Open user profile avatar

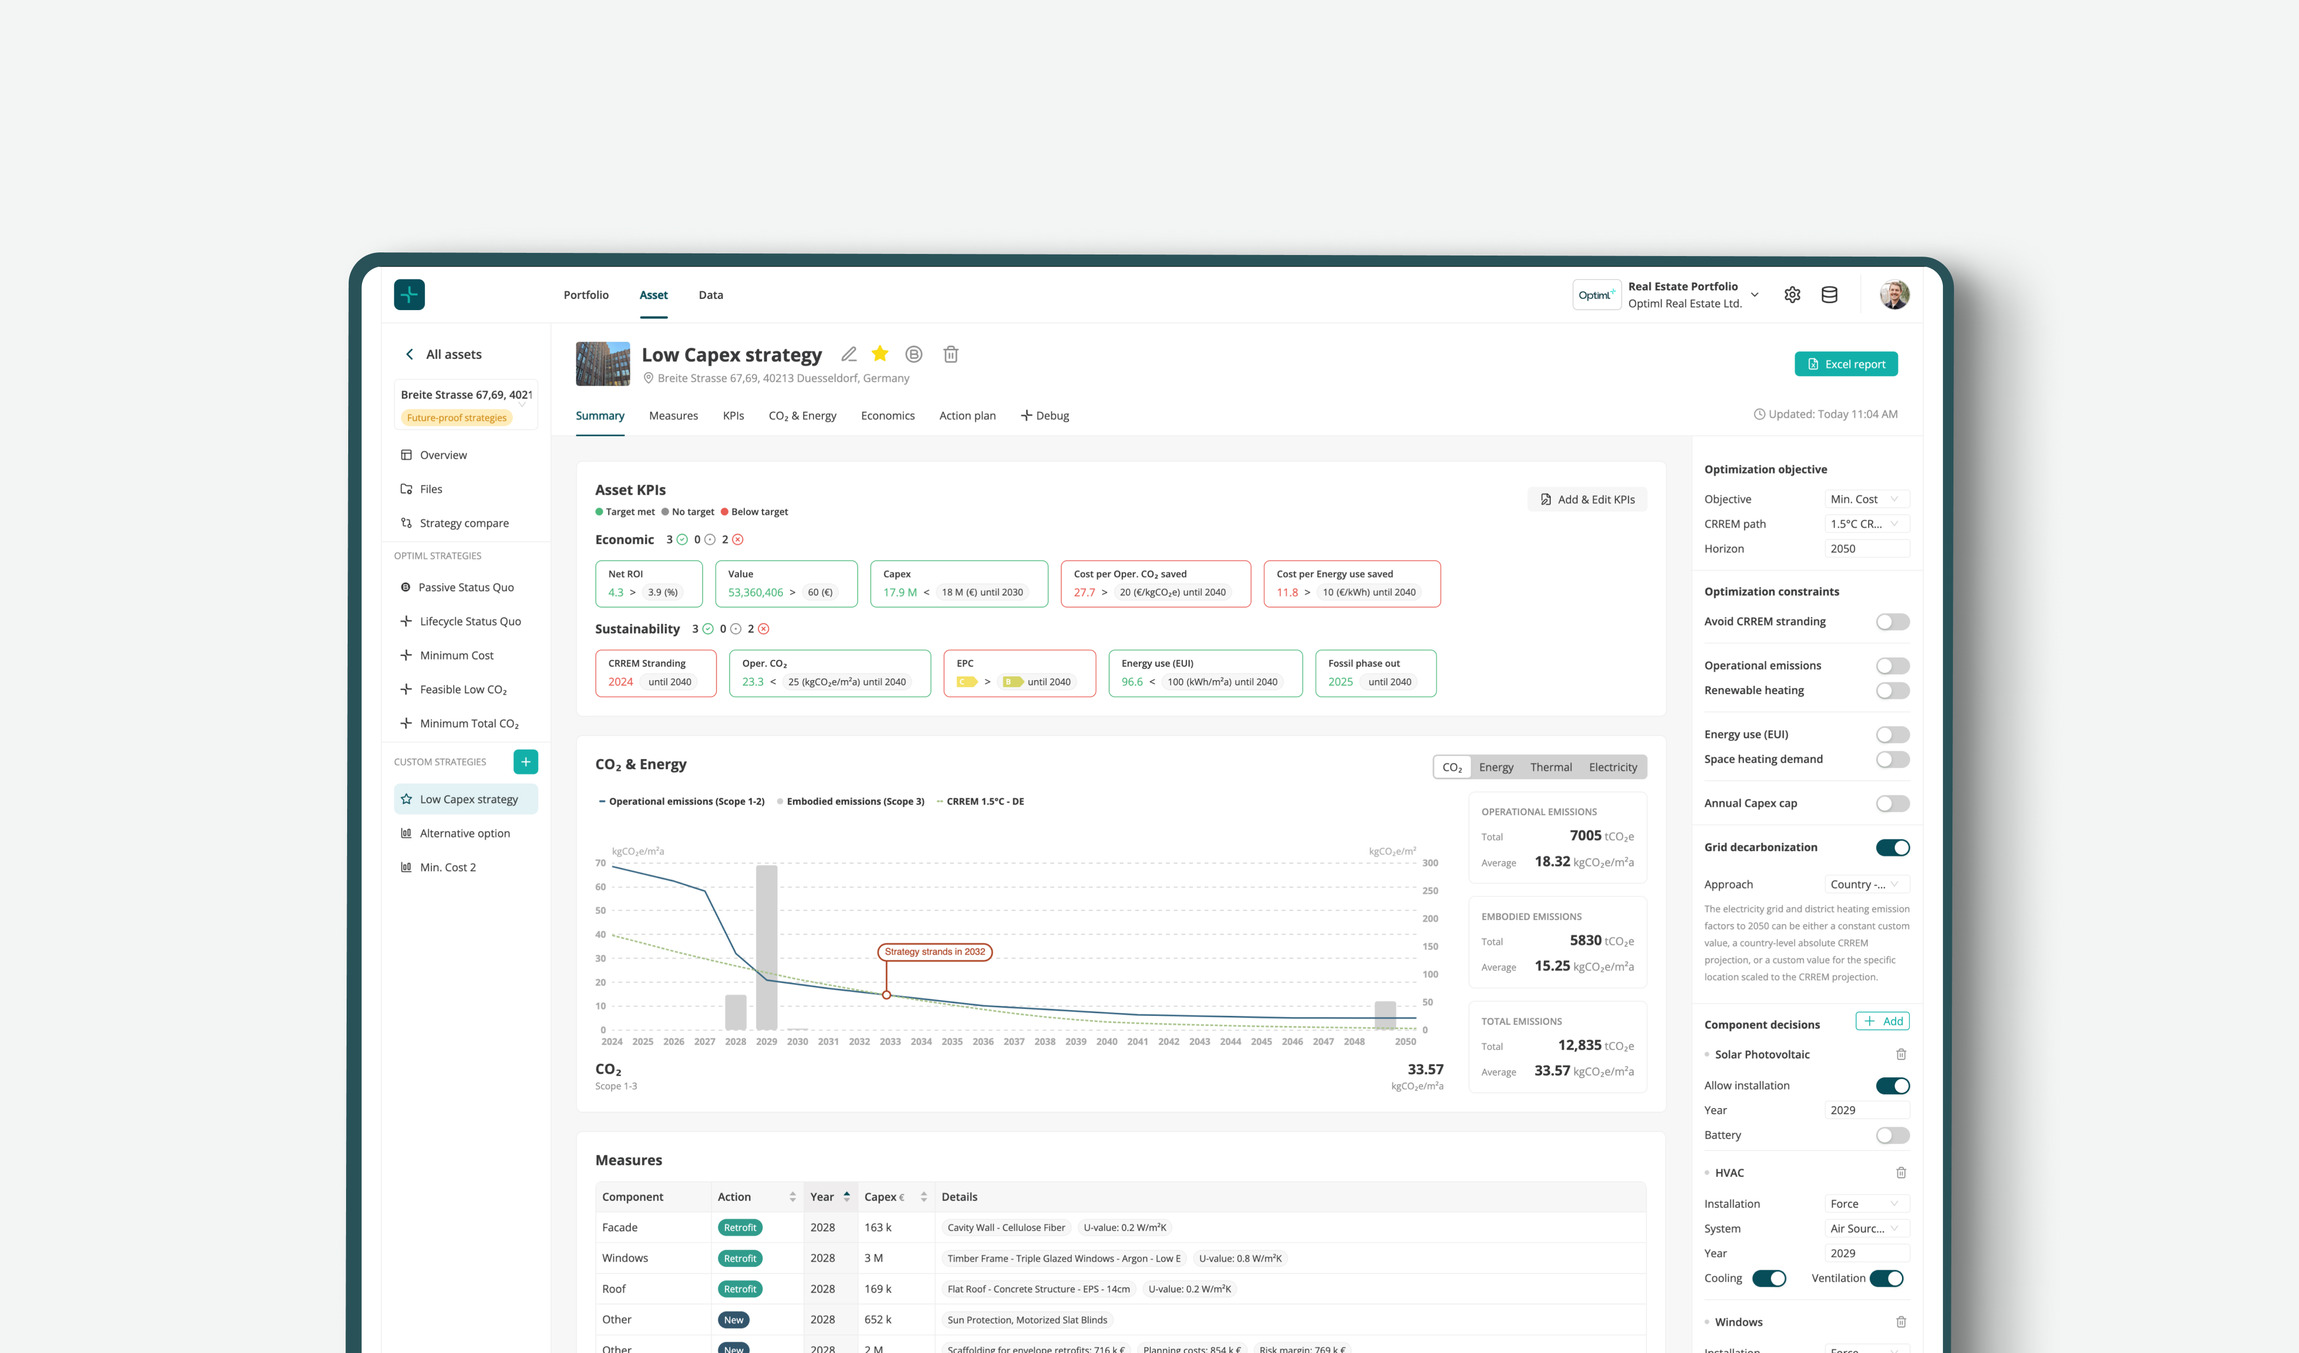[1894, 295]
